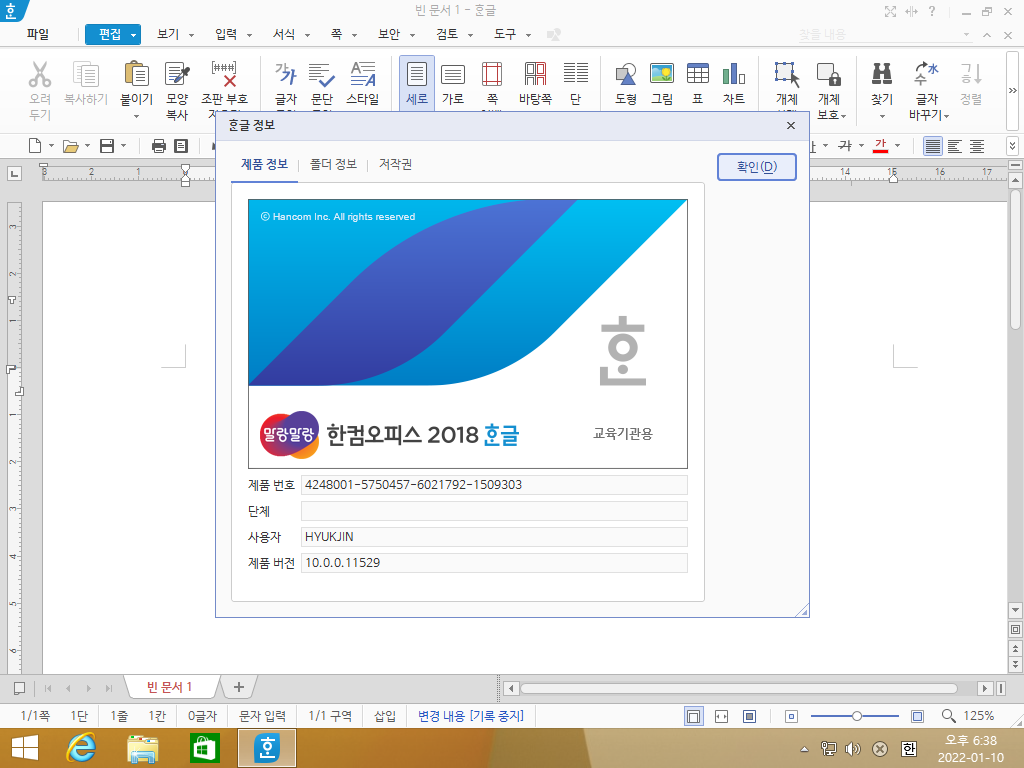Insert a shape with 도형 icon
The height and width of the screenshot is (768, 1024).
click(x=626, y=74)
